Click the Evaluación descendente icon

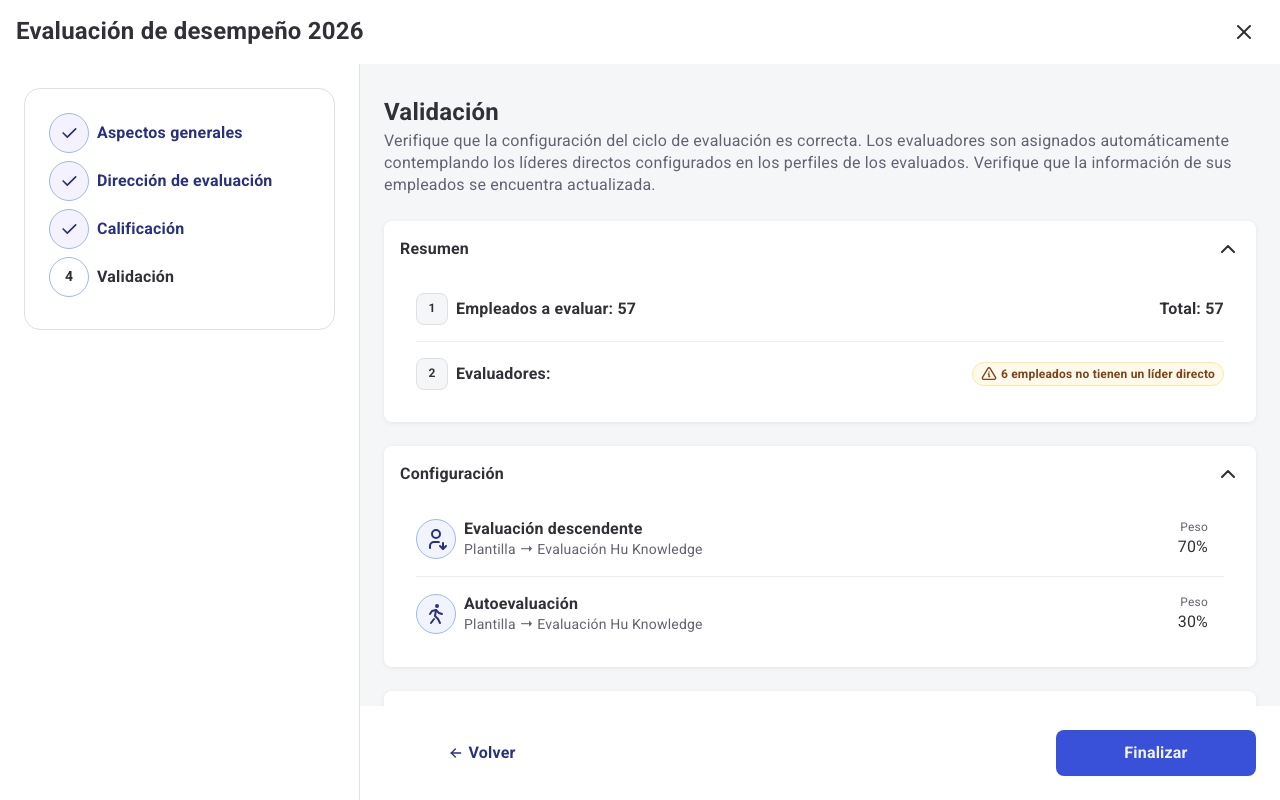coord(436,539)
